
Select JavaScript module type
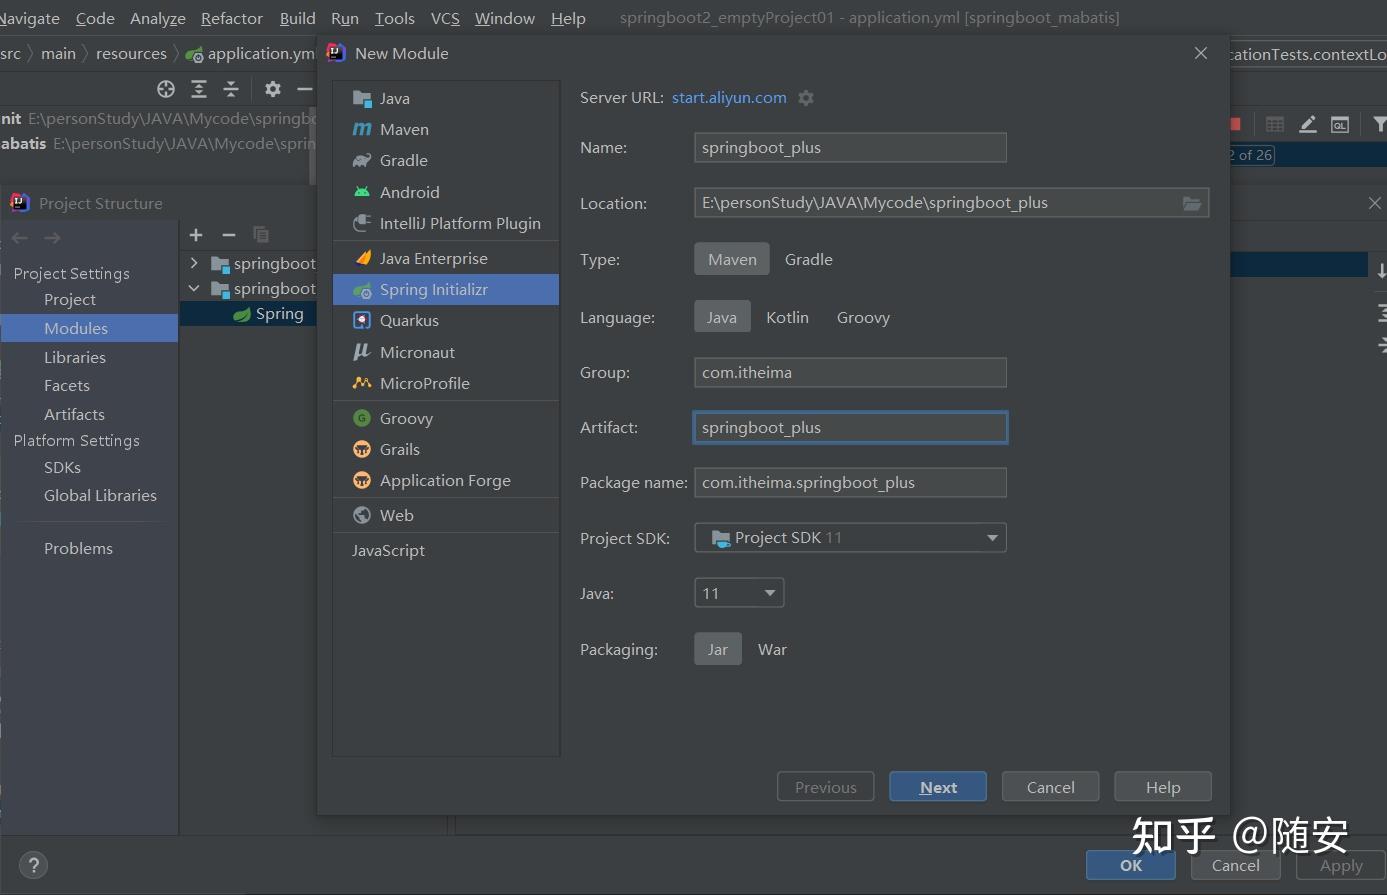click(445, 550)
